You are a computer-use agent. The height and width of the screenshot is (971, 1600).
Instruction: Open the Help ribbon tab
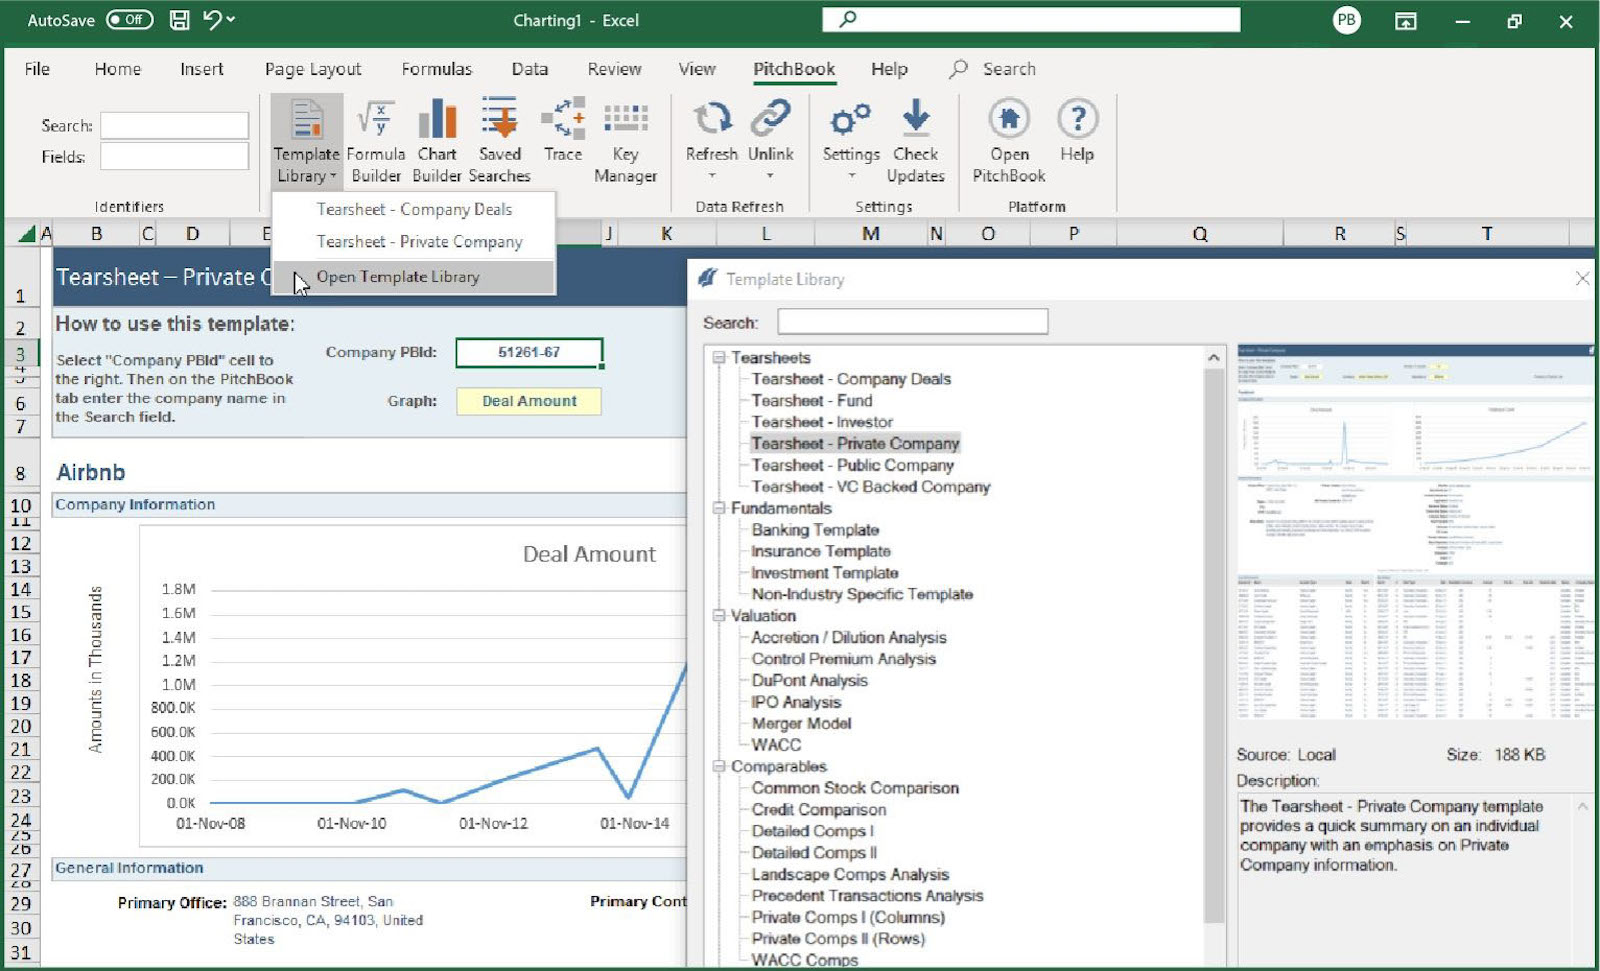point(889,69)
